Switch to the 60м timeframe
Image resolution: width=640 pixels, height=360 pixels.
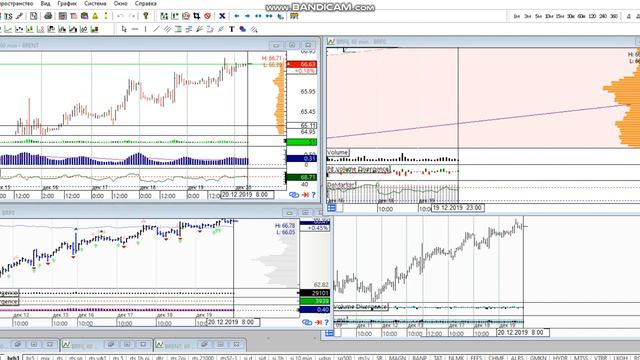(x=582, y=16)
